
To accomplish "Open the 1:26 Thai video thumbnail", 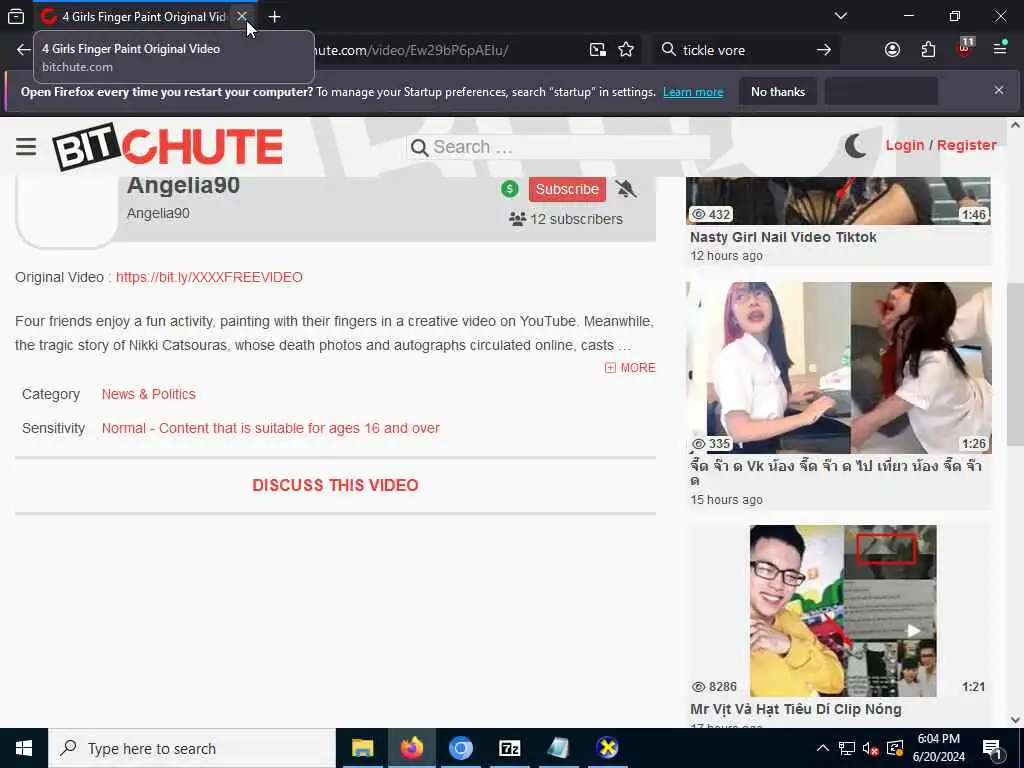I will pos(839,368).
